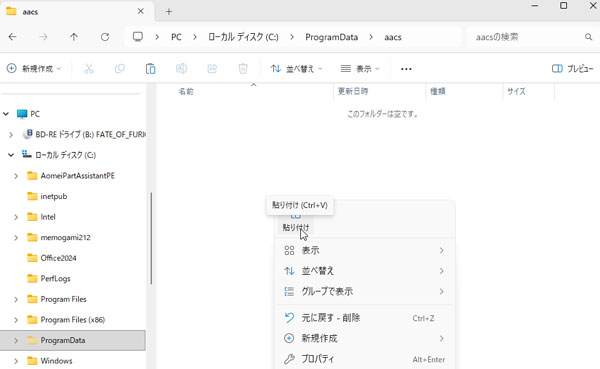
Task: Sort by 名前 column header
Action: point(186,91)
